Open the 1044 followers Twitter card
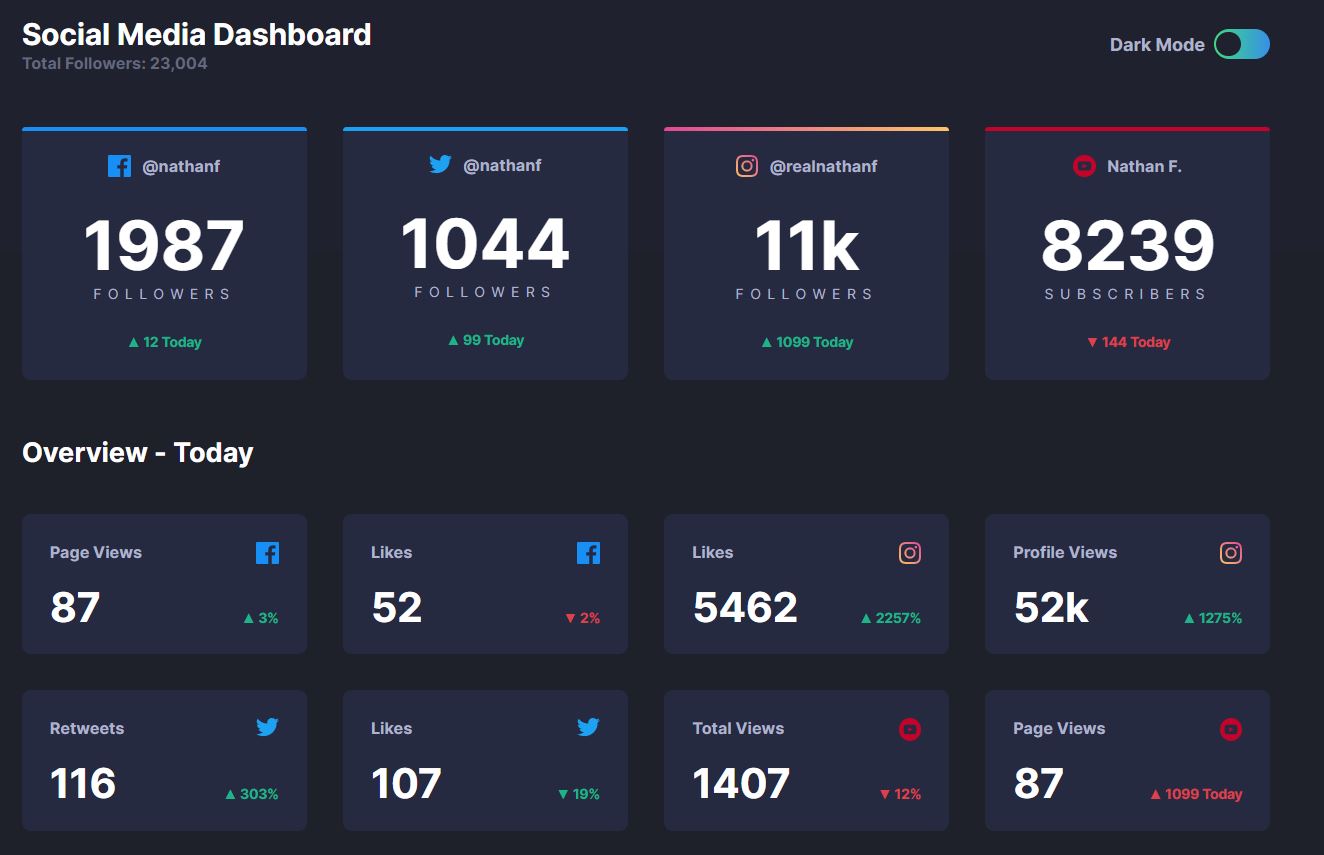The height and width of the screenshot is (855, 1324). click(485, 253)
